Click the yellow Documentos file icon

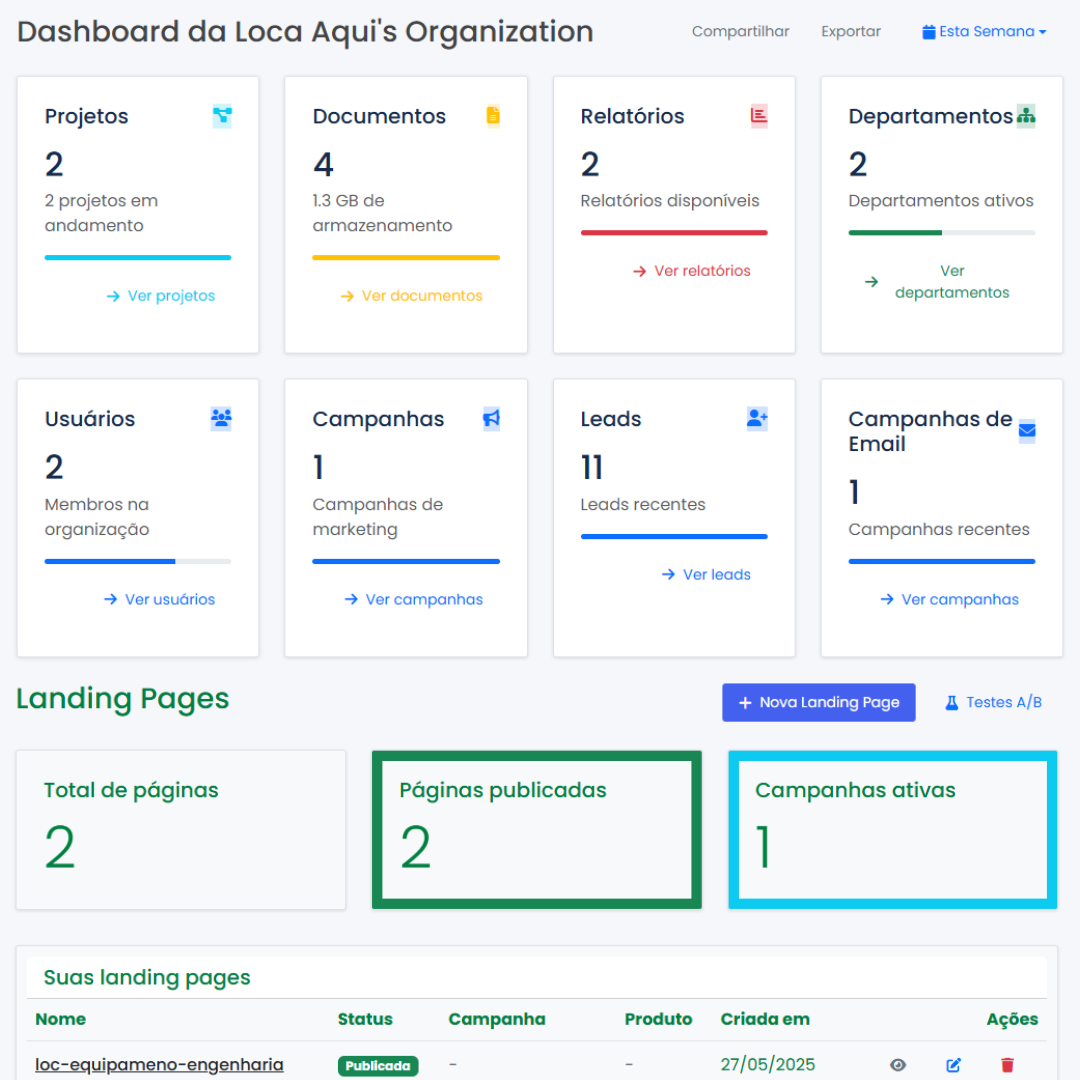(x=492, y=116)
